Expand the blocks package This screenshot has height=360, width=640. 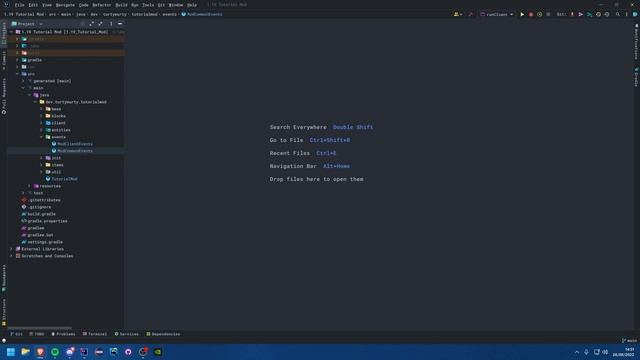(x=41, y=116)
